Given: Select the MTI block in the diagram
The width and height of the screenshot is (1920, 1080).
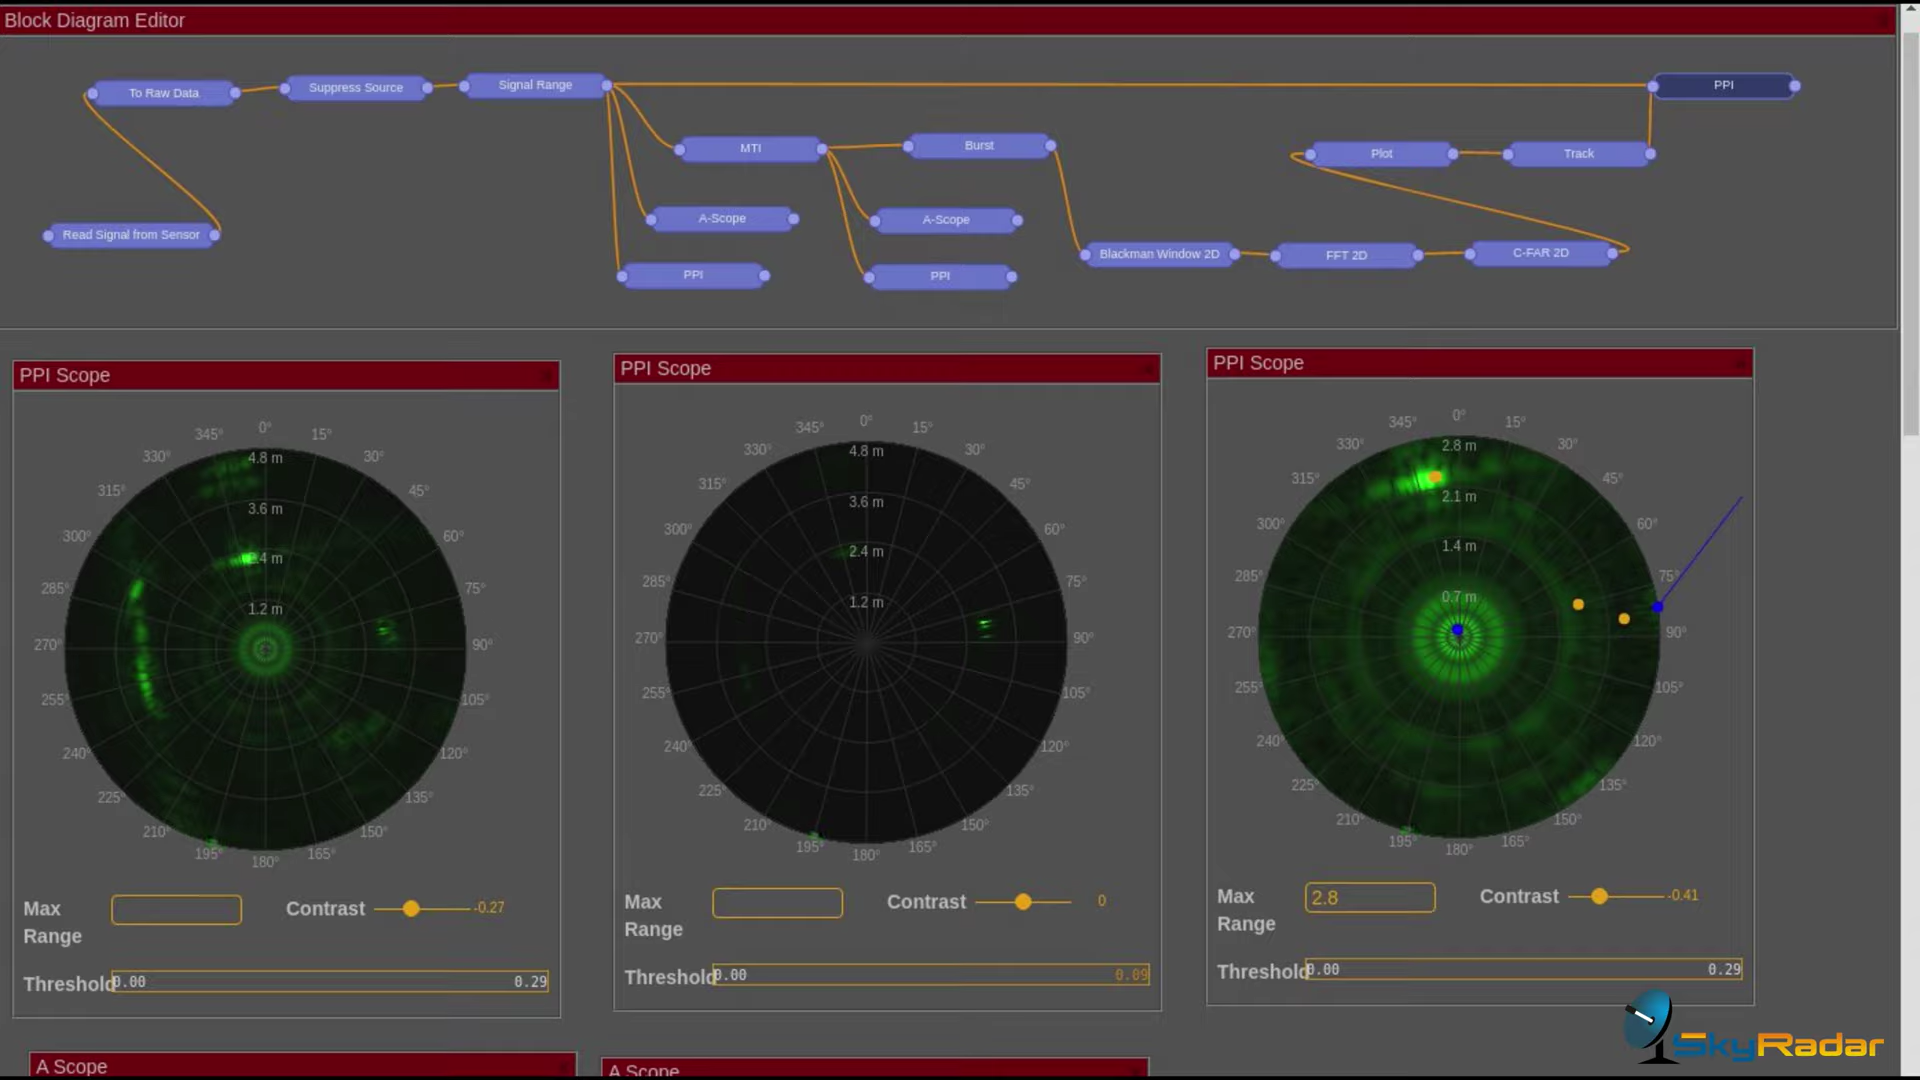Looking at the screenshot, I should [x=750, y=148].
